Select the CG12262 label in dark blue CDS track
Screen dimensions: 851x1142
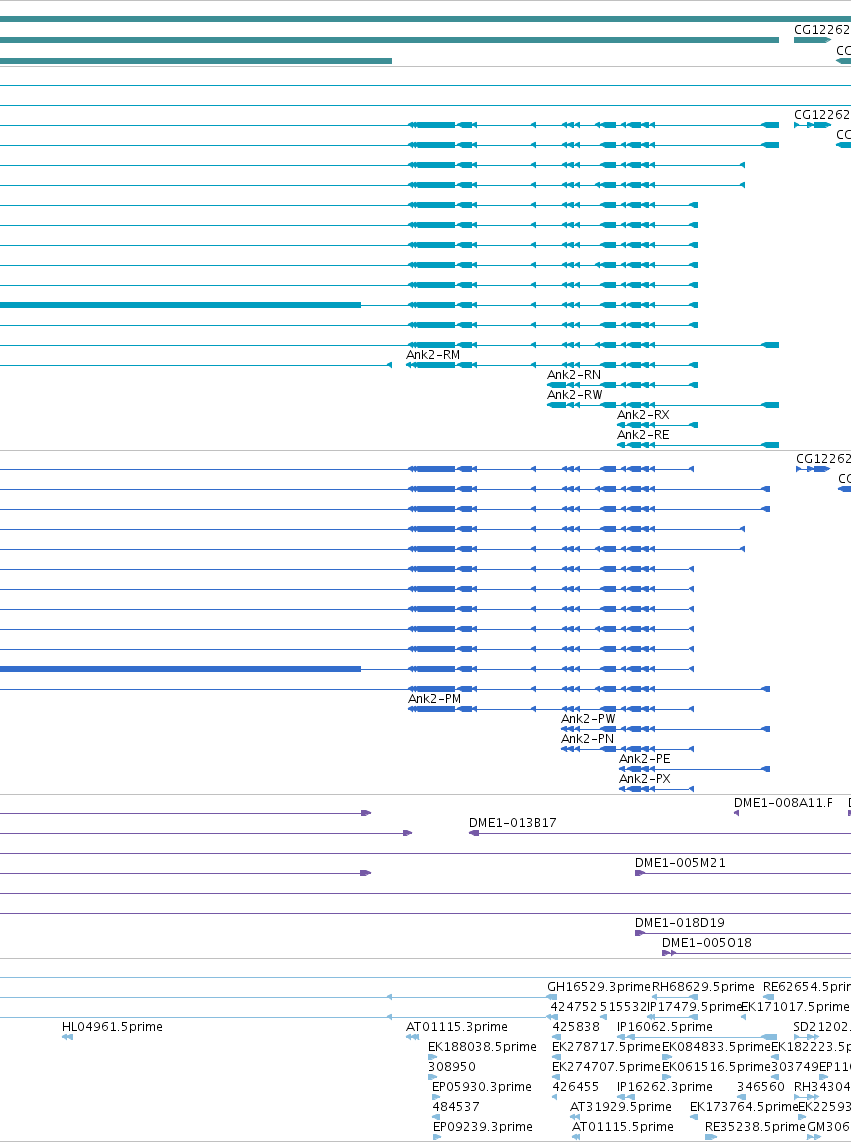pyautogui.click(x=823, y=458)
